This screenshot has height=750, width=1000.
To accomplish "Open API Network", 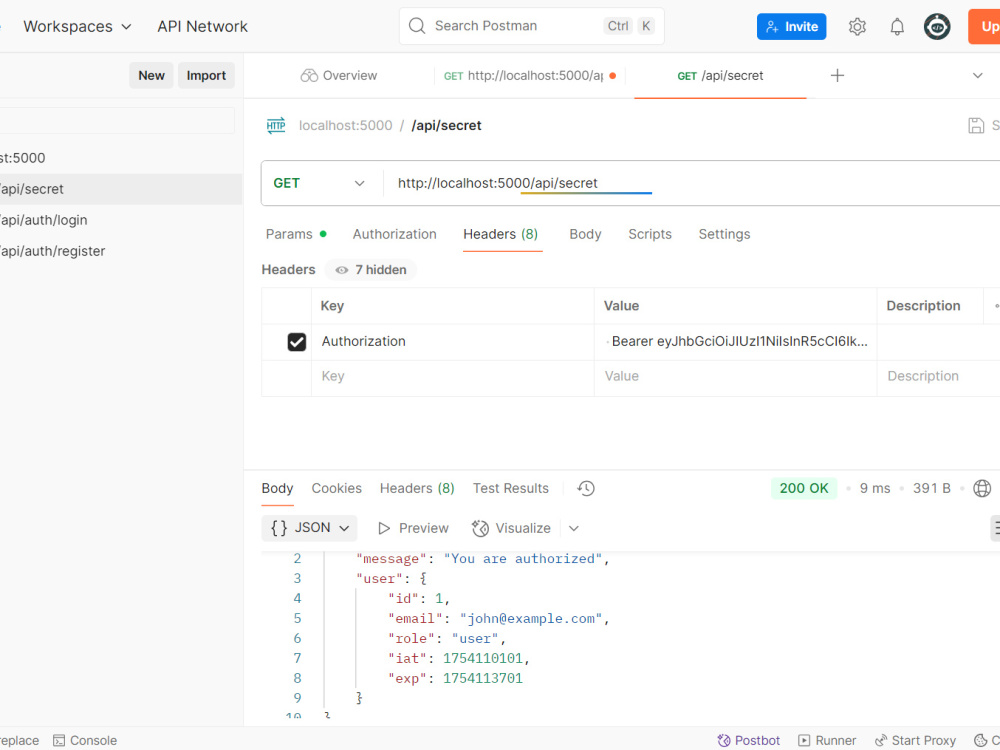I will coord(202,26).
